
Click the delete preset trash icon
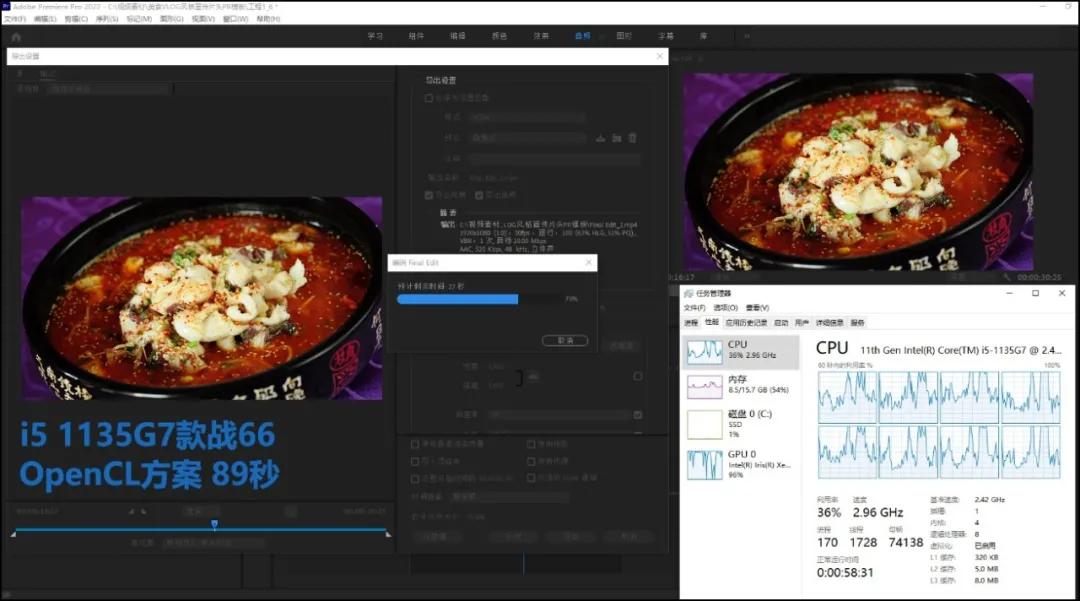[x=633, y=138]
